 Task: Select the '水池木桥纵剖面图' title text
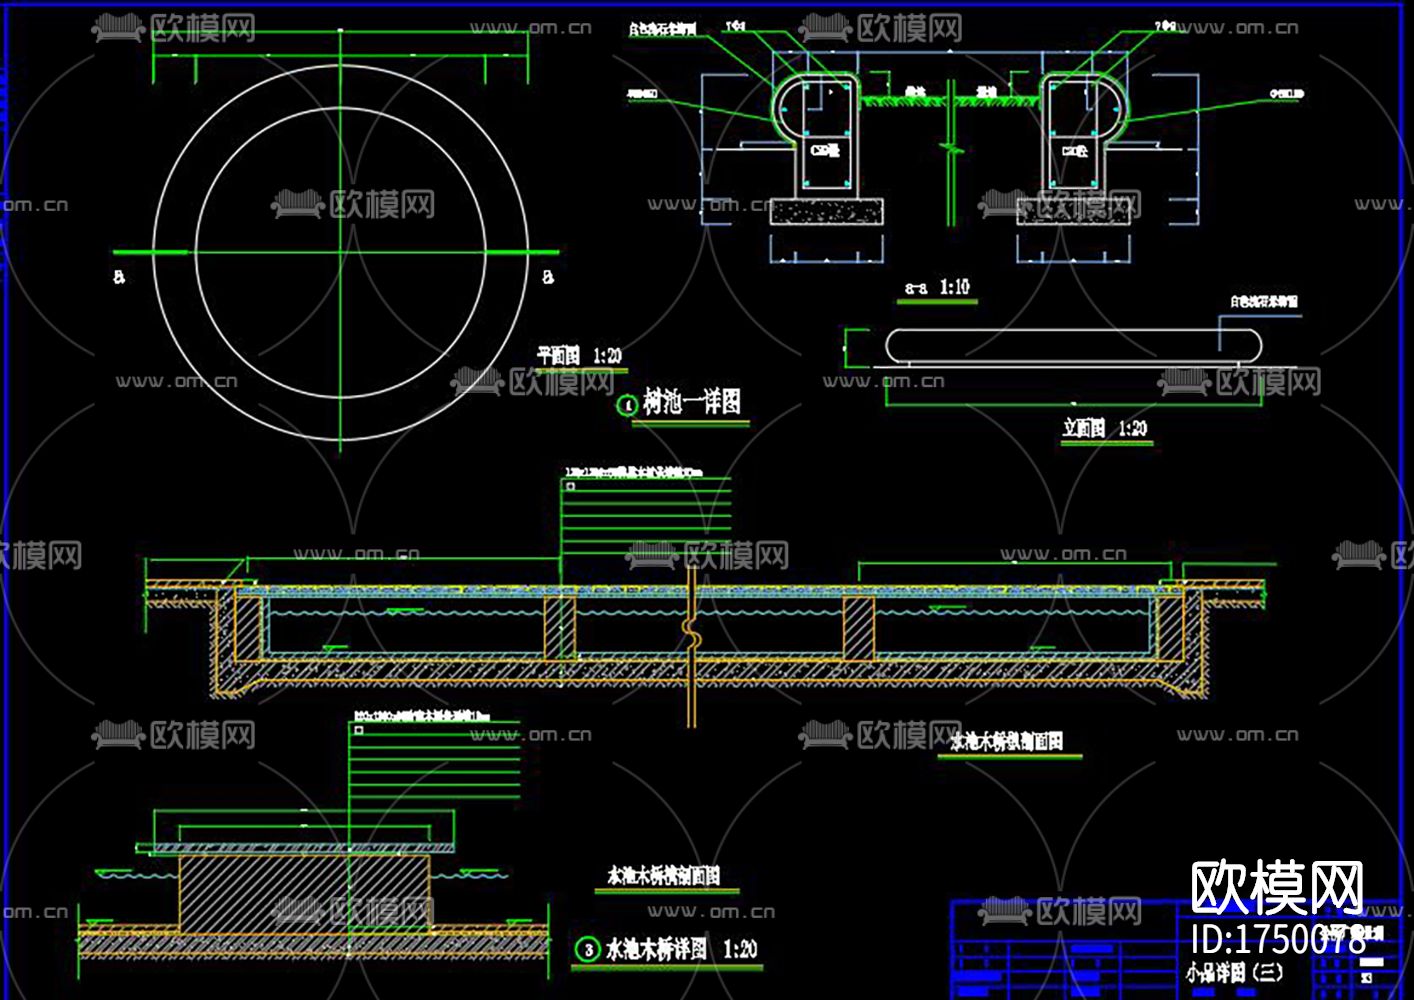tap(1007, 742)
